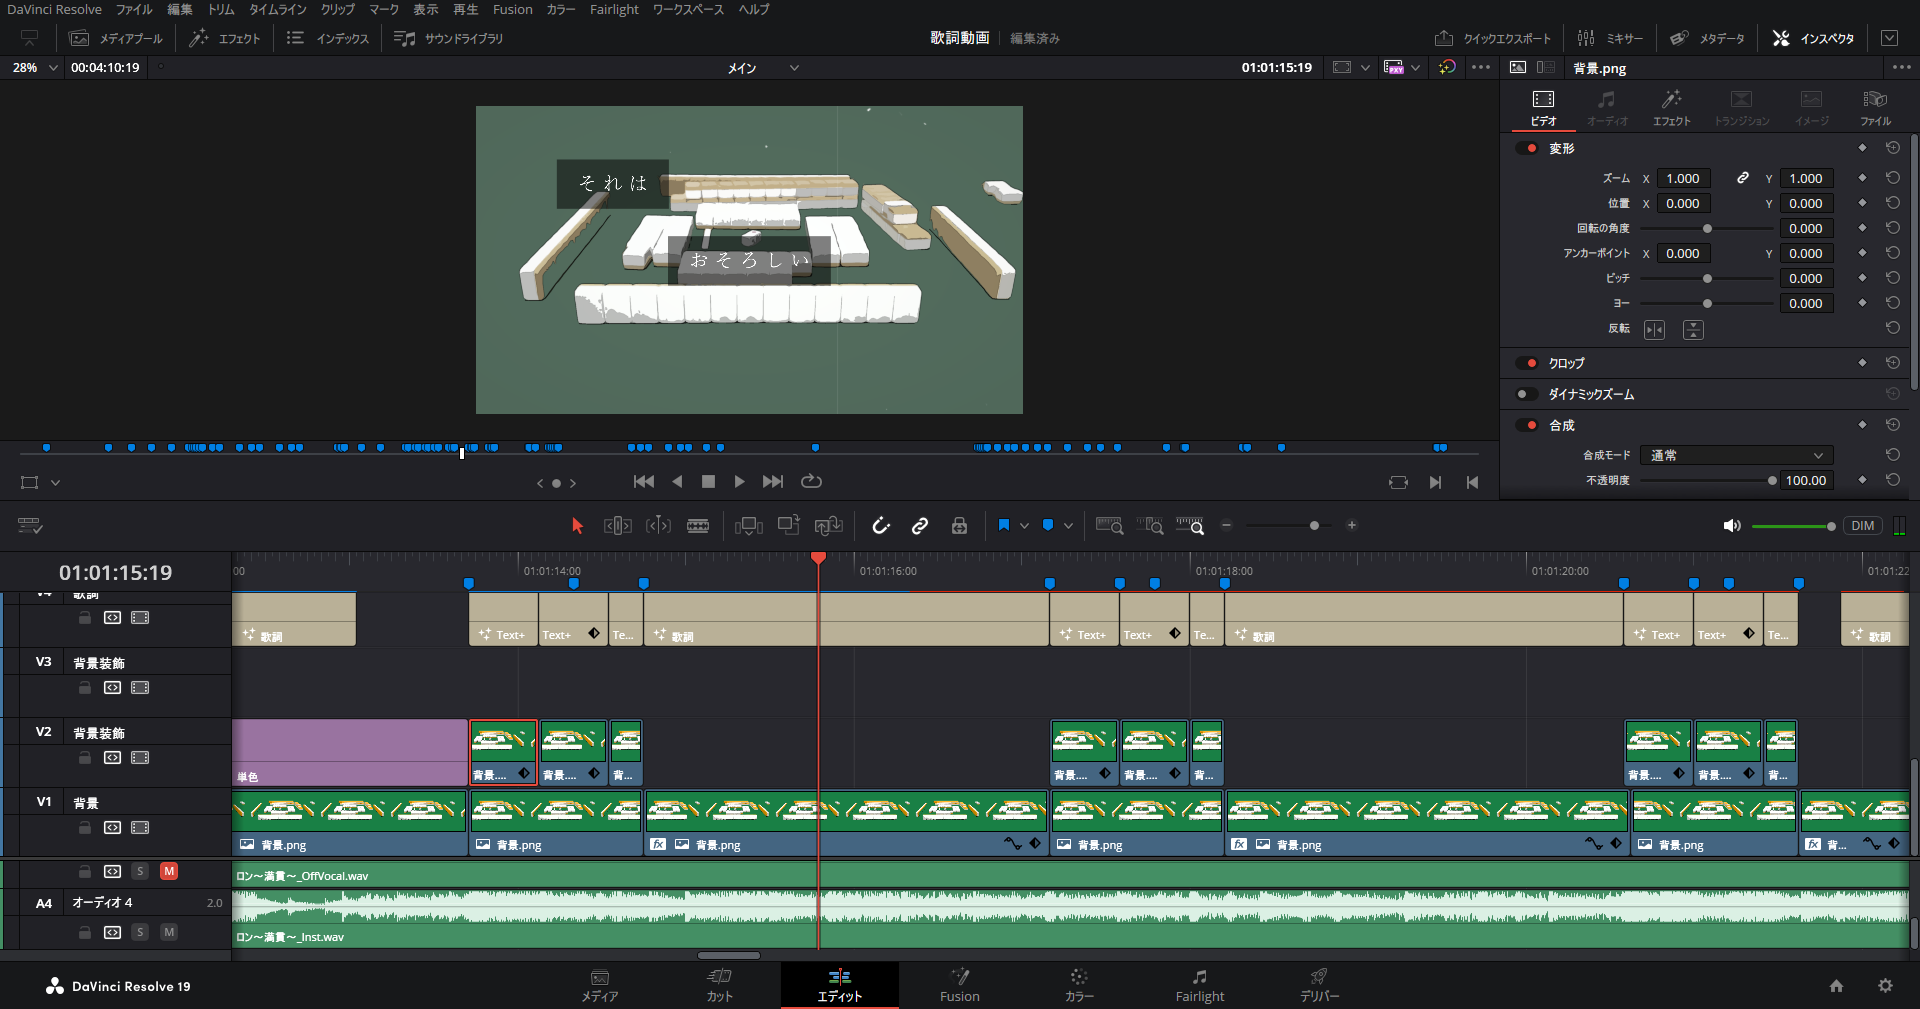The height and width of the screenshot is (1009, 1920).
Task: Open the viewer zoom 28% dropdown
Action: [x=35, y=68]
